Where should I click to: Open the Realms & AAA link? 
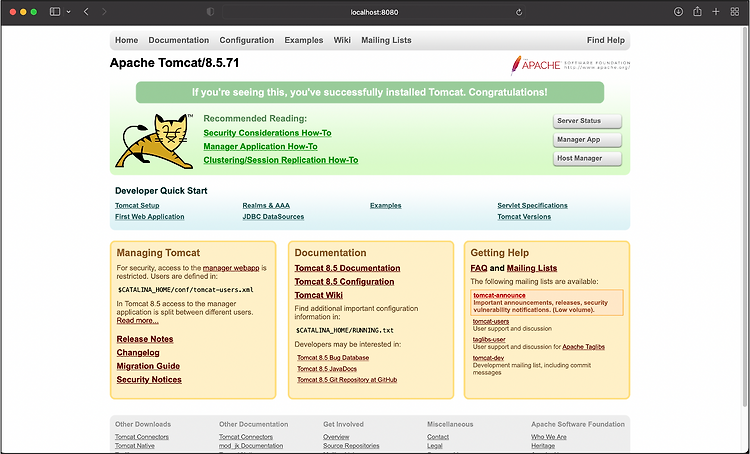coord(266,205)
